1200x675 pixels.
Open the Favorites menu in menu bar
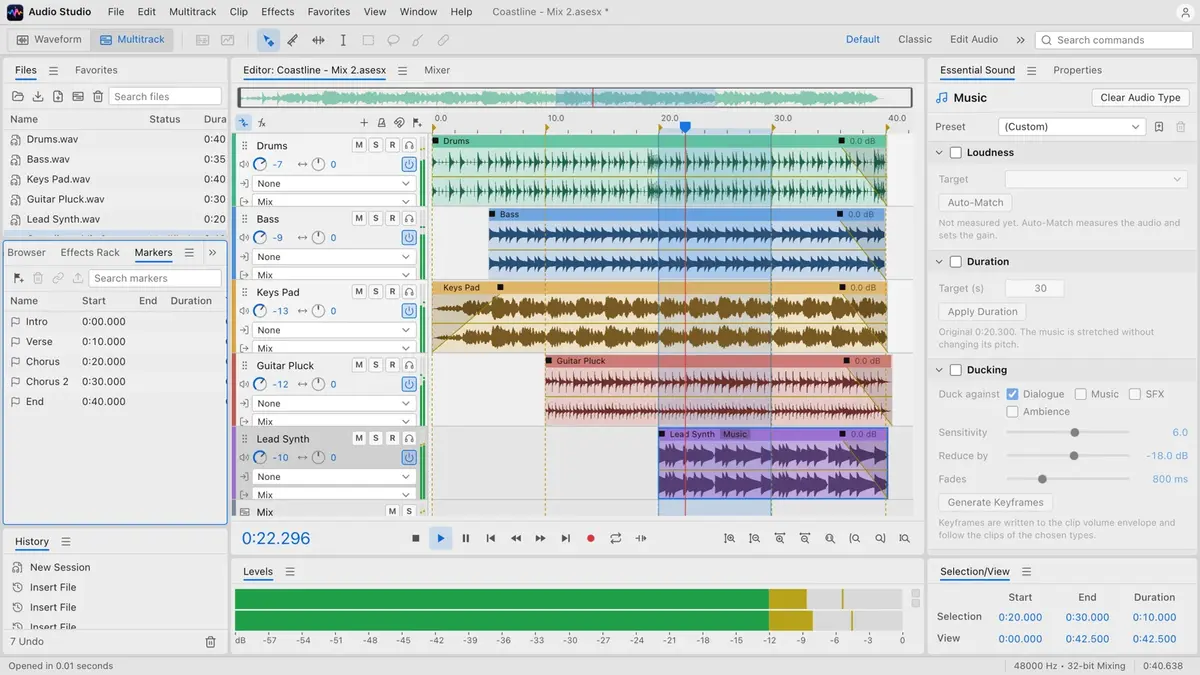329,12
